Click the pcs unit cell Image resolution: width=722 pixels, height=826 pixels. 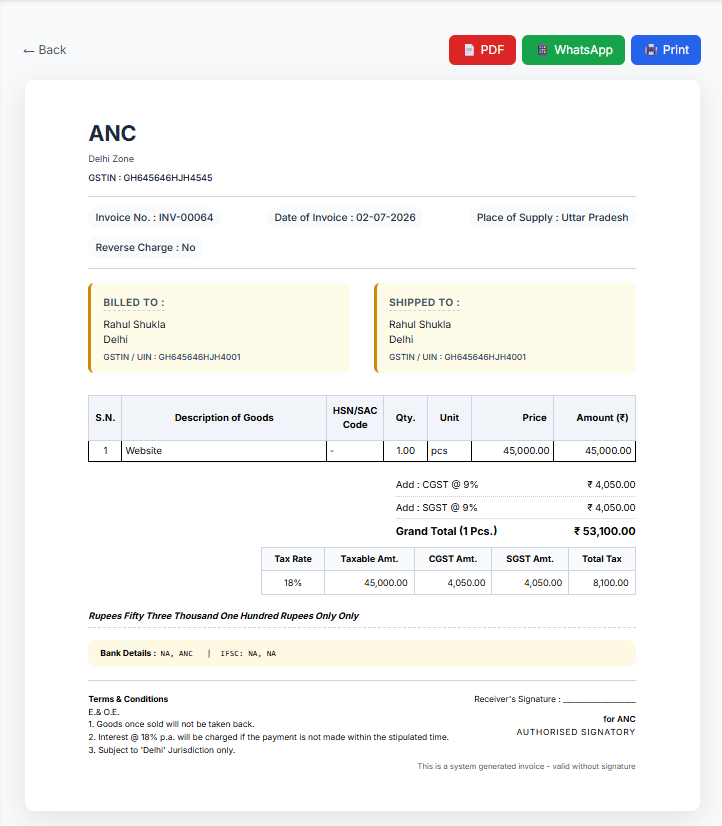(449, 451)
